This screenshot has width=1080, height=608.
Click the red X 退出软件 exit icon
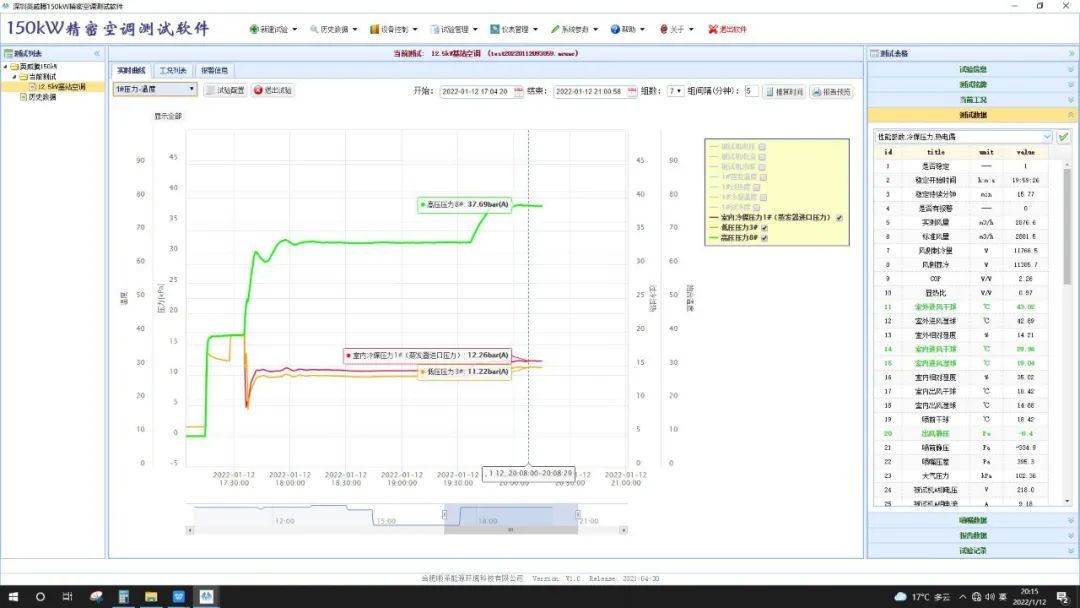(713, 30)
